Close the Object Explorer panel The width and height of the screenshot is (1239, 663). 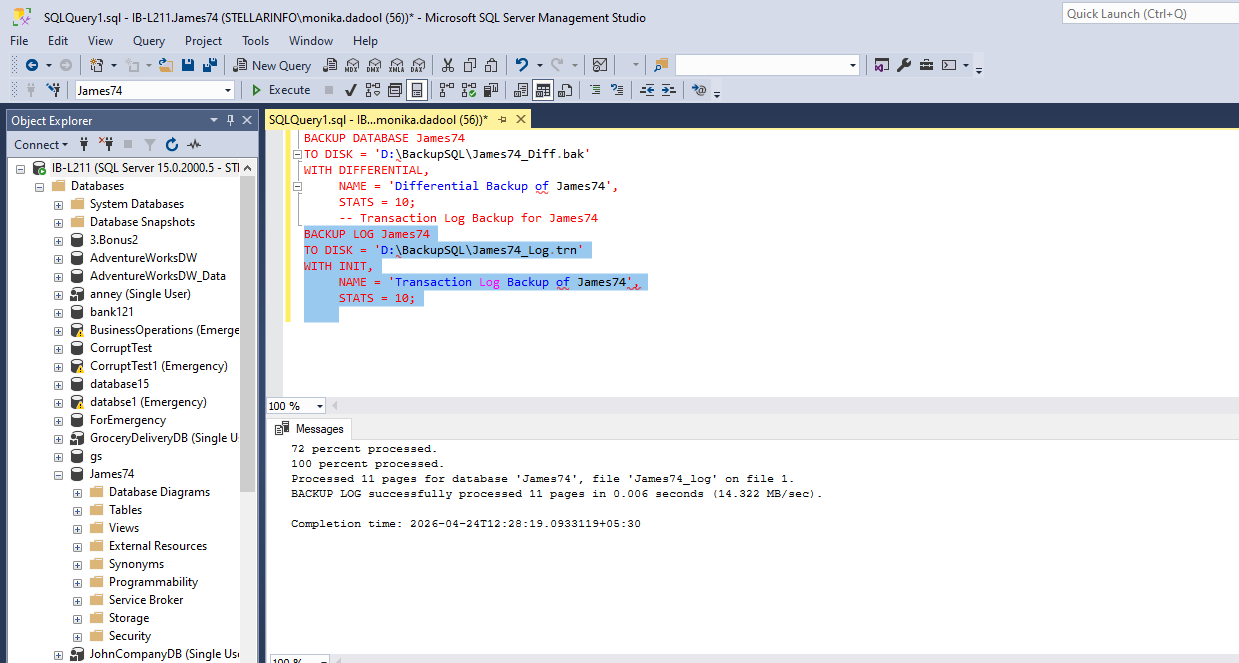point(249,120)
